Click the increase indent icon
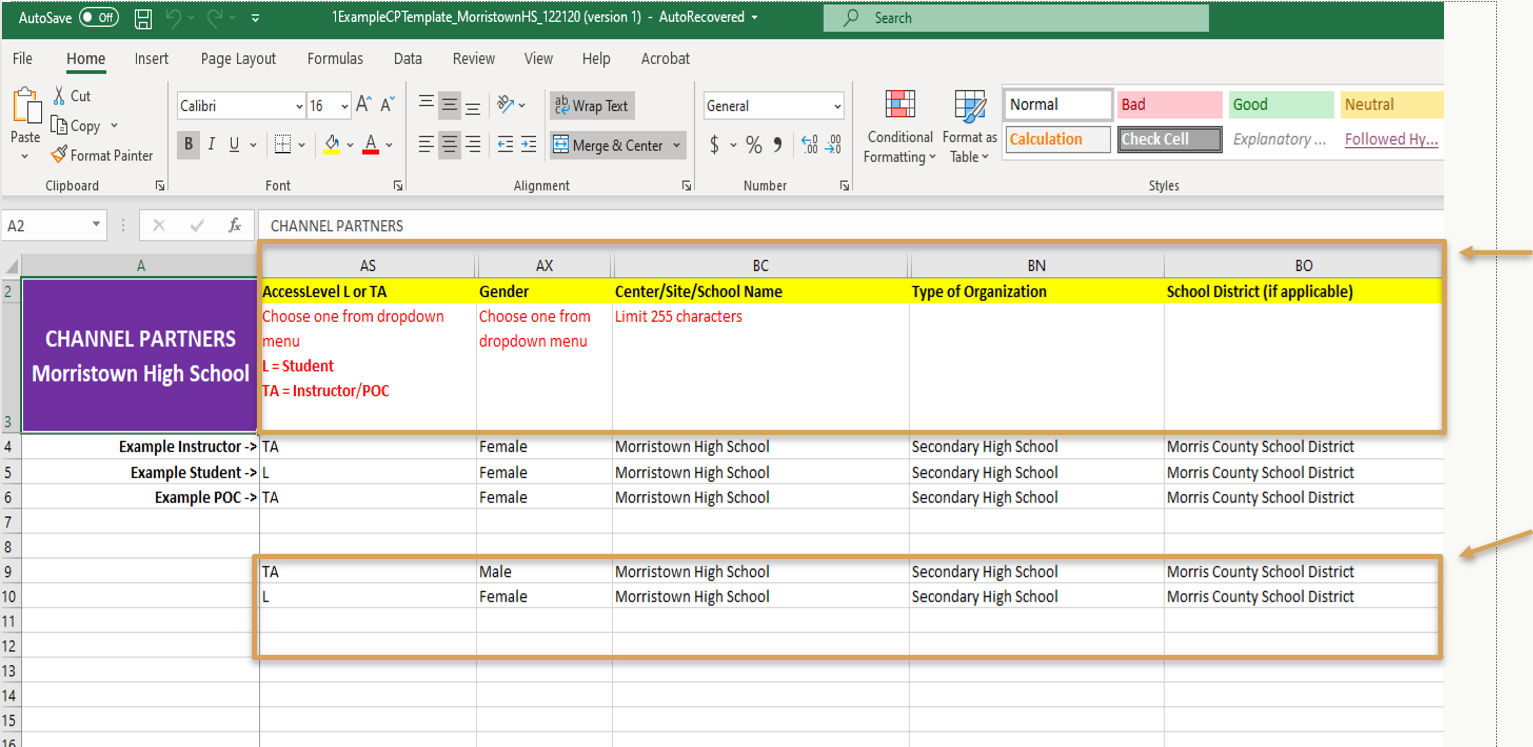 click(529, 145)
